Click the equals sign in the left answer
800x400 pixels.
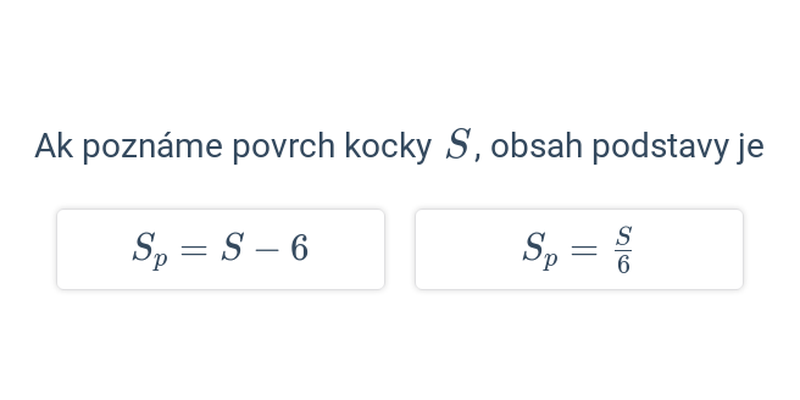[193, 250]
